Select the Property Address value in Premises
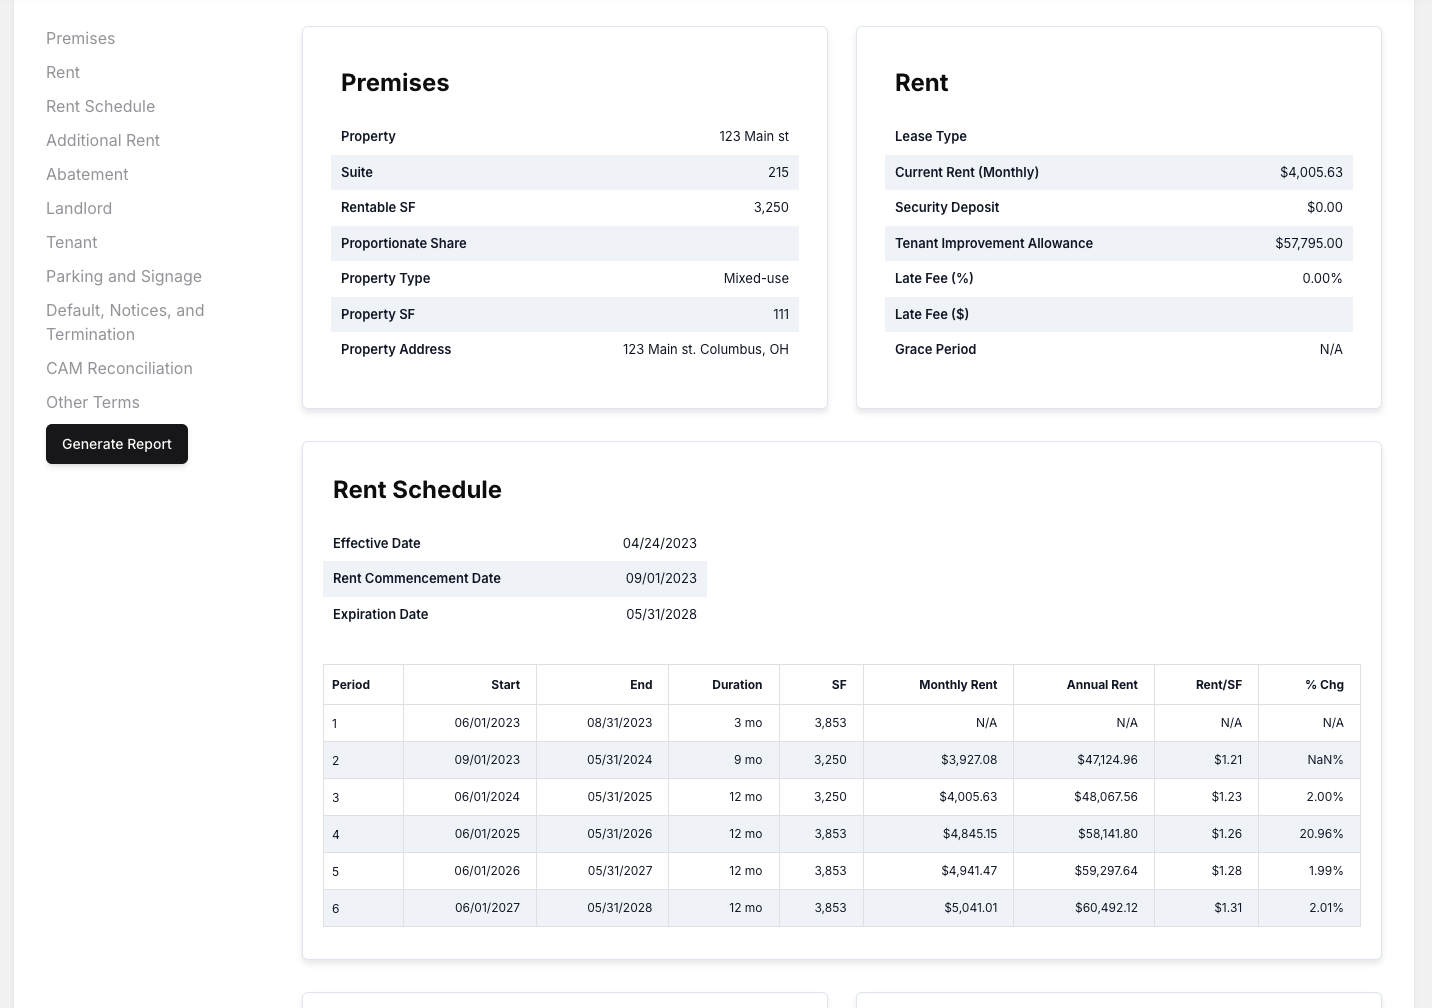The width and height of the screenshot is (1432, 1008). 705,349
